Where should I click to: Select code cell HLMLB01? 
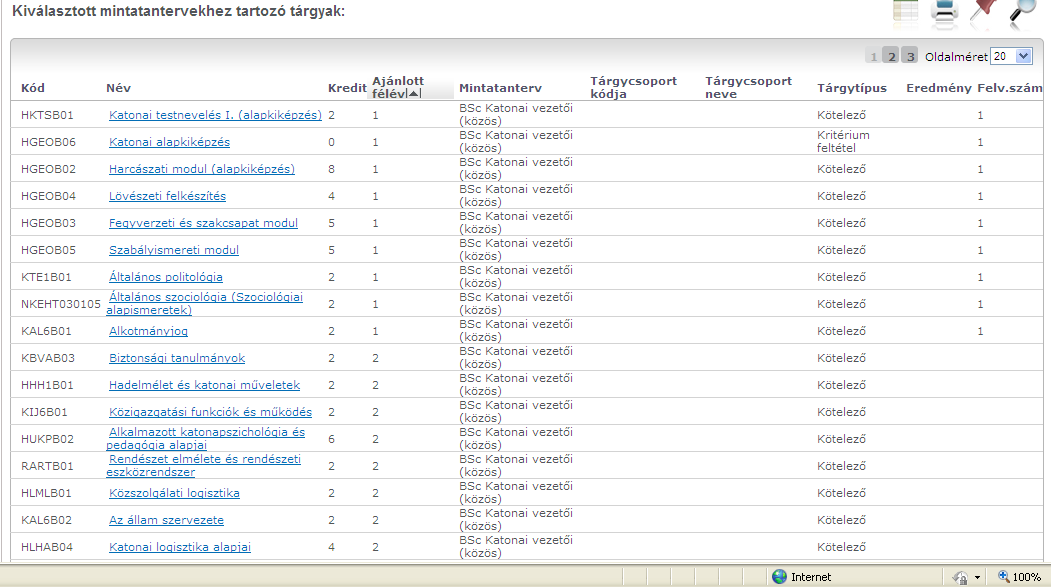click(x=46, y=493)
